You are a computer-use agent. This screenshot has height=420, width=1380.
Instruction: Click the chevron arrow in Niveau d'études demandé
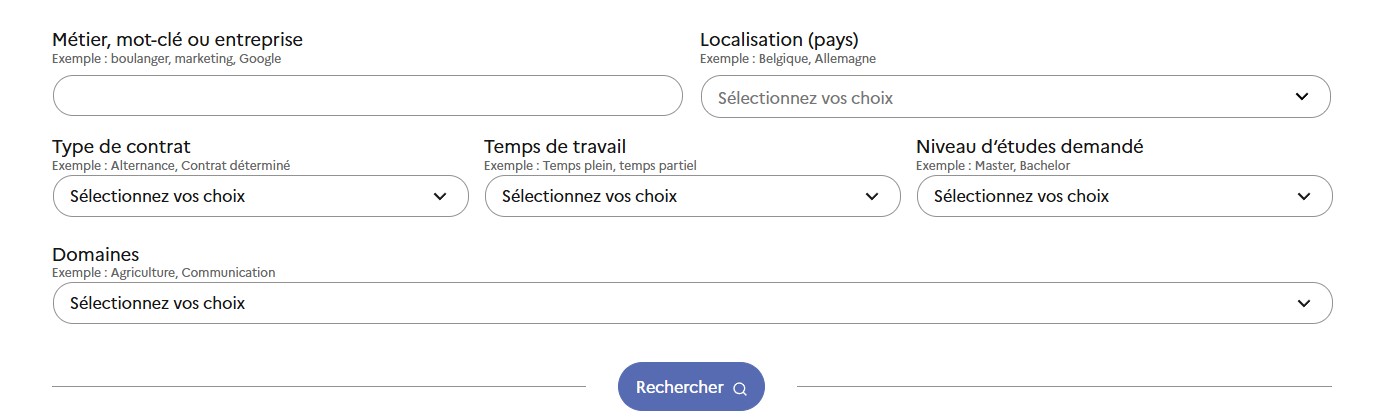click(x=1303, y=196)
